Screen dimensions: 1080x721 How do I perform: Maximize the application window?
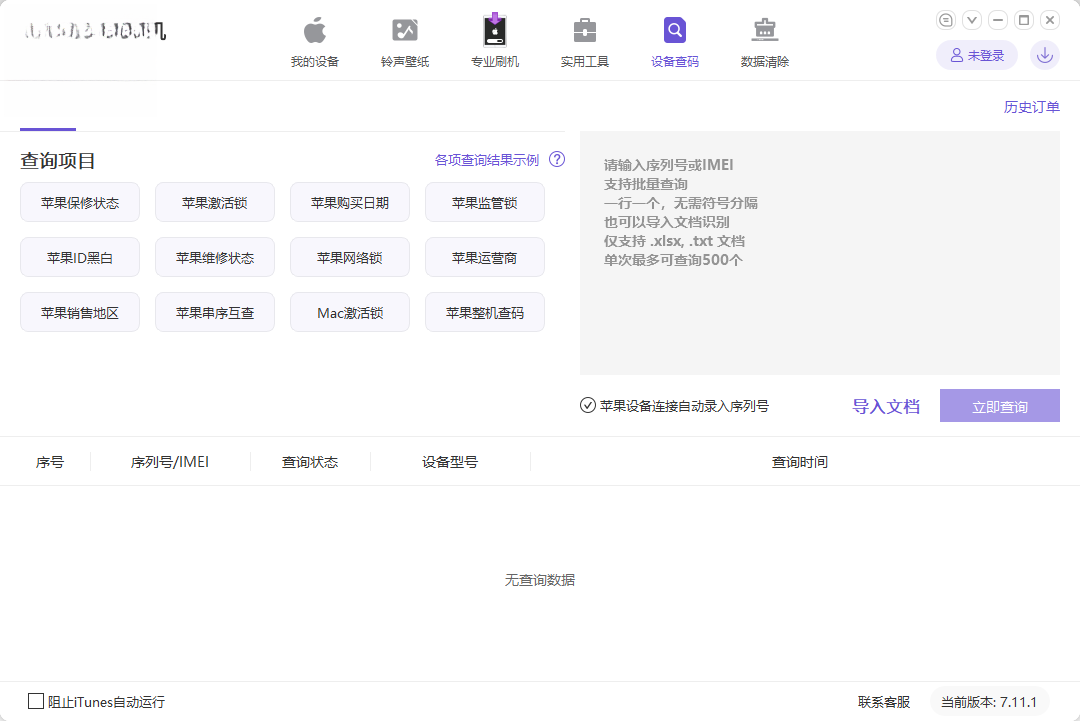[x=1024, y=20]
